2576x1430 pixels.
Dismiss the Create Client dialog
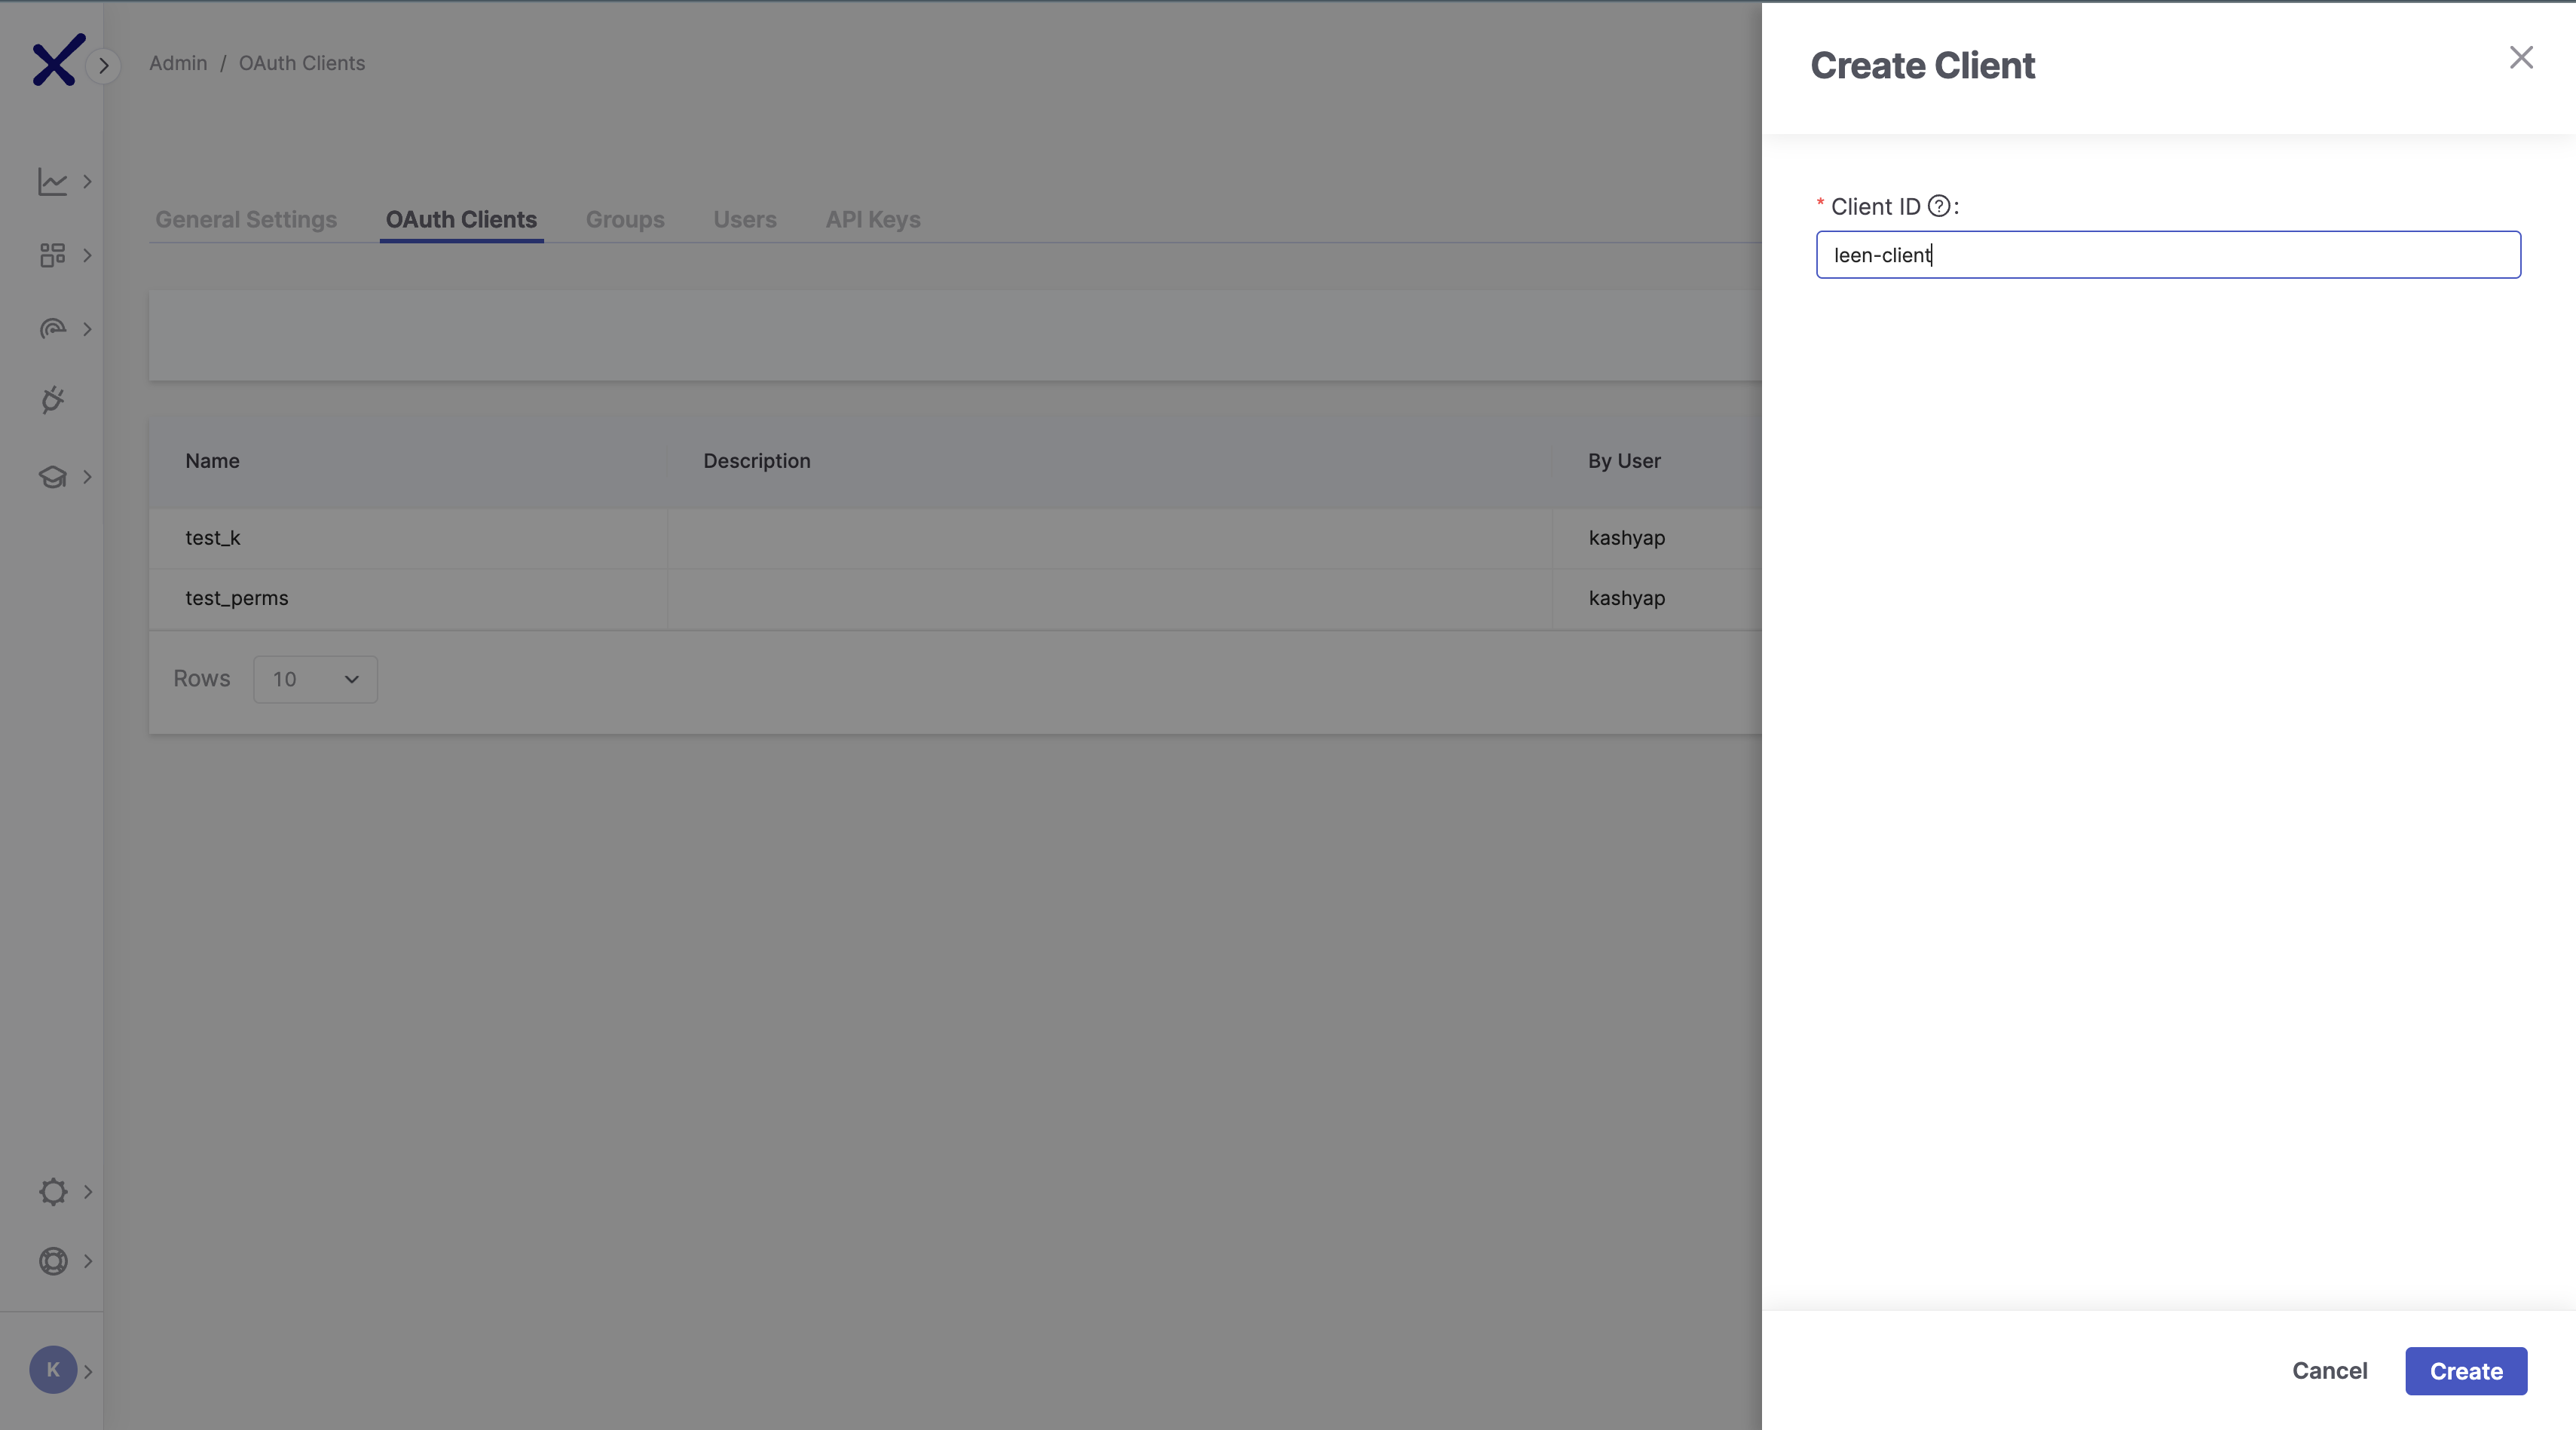pyautogui.click(x=2522, y=57)
